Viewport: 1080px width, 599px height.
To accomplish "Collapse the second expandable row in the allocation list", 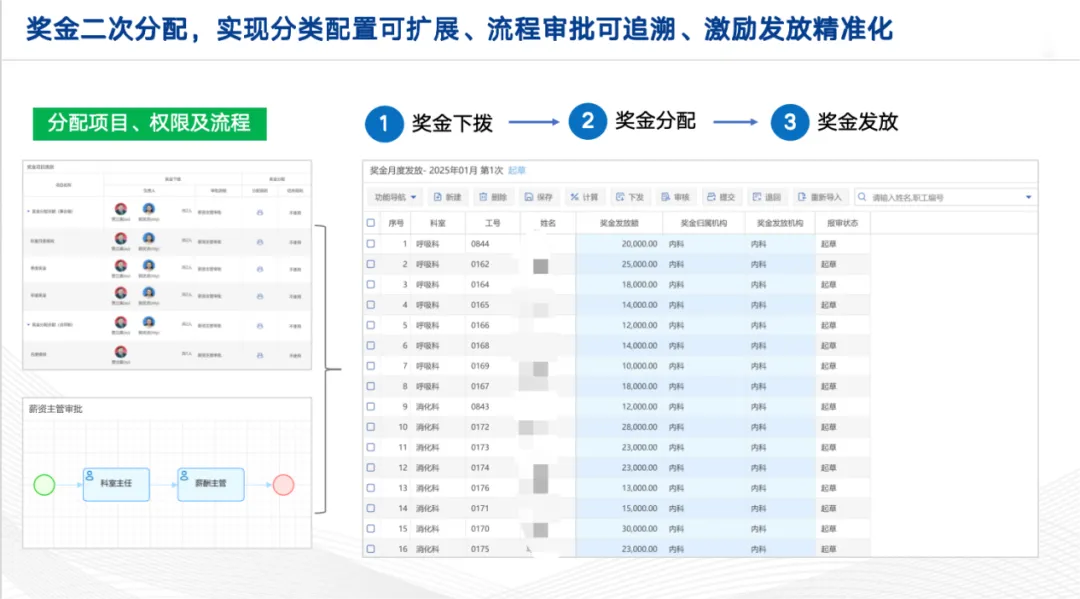I will [28, 325].
